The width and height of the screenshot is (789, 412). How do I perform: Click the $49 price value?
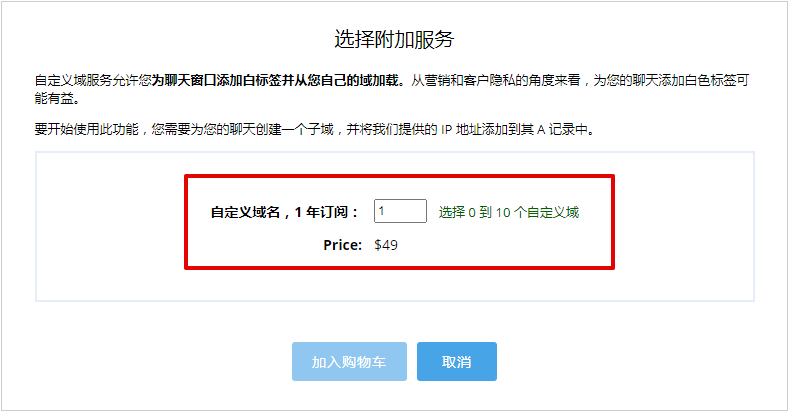coord(386,244)
